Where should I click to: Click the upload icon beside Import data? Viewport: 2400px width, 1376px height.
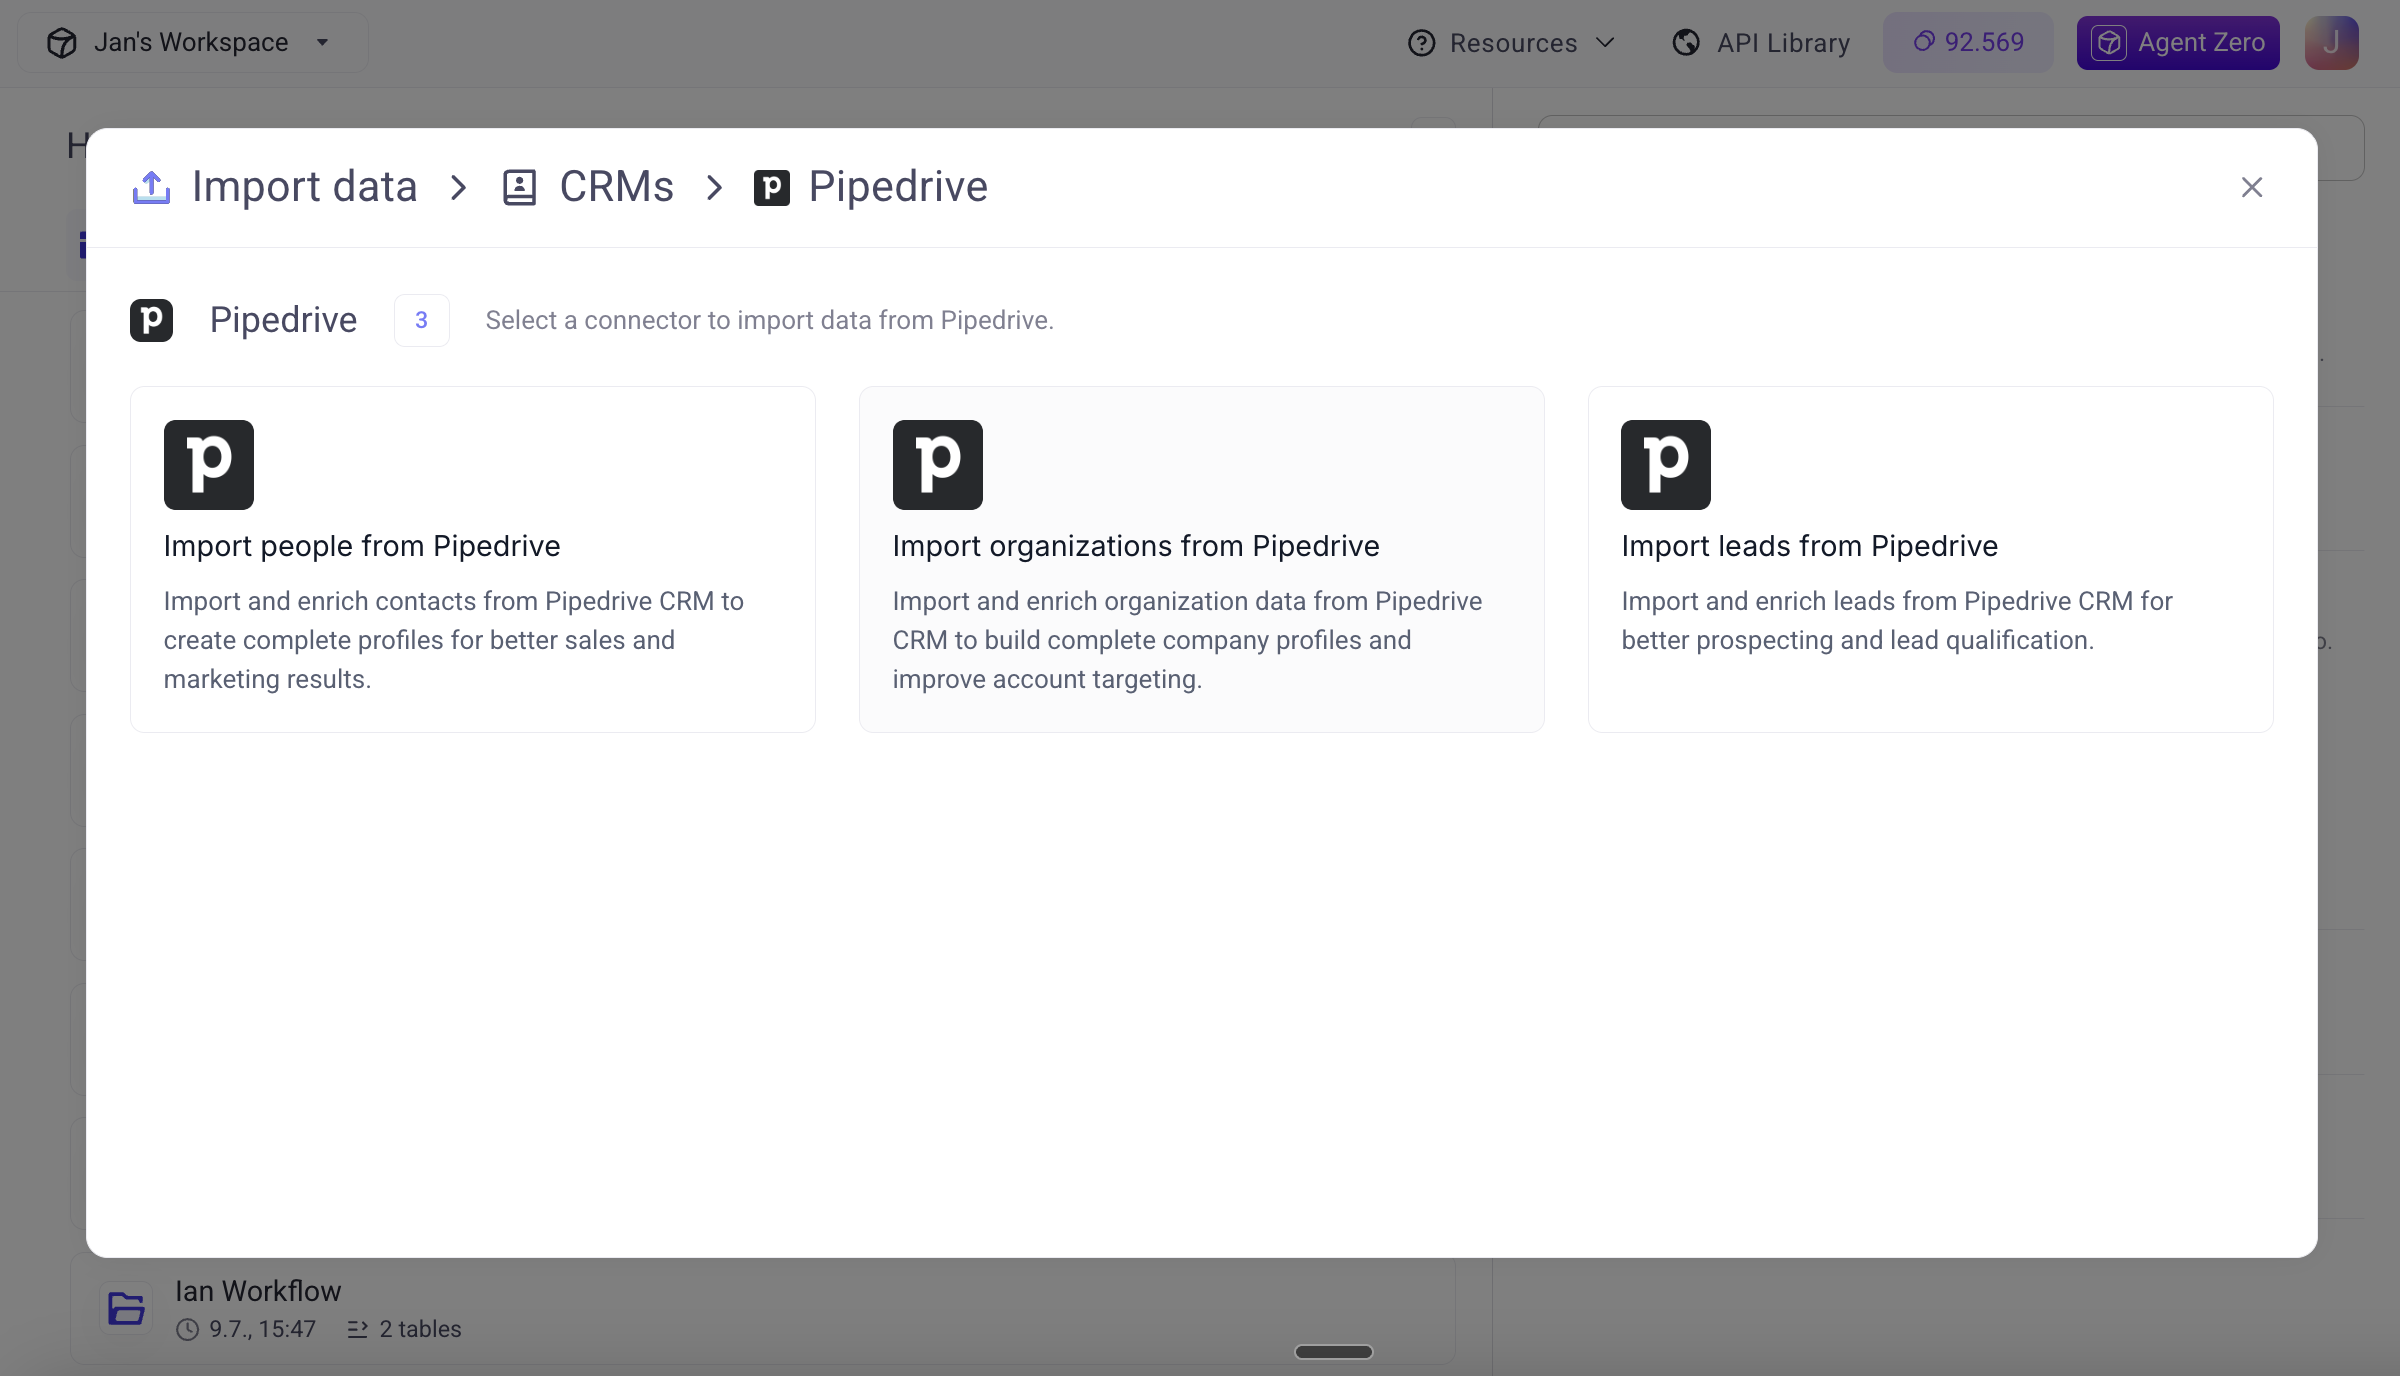150,186
